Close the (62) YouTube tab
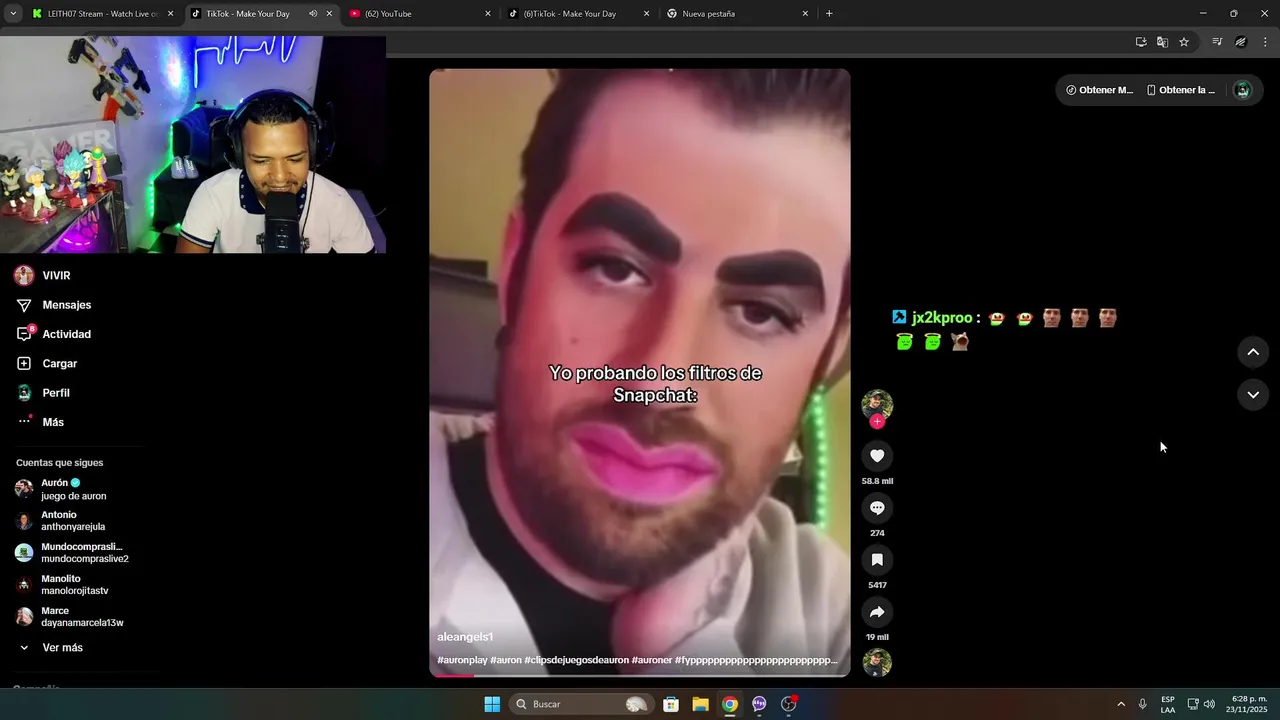Screen dimensions: 1280x720 (488, 14)
